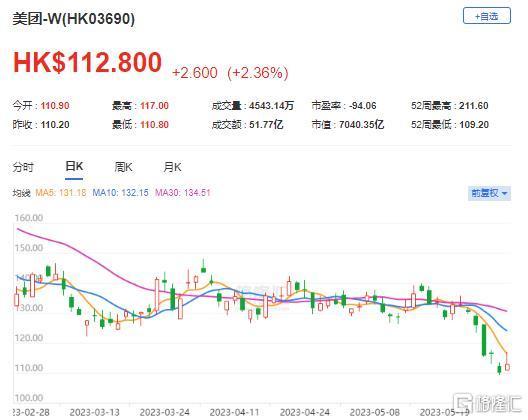The image size is (528, 420).
Task: Open the 周K weekly chart tab
Action: tap(123, 167)
